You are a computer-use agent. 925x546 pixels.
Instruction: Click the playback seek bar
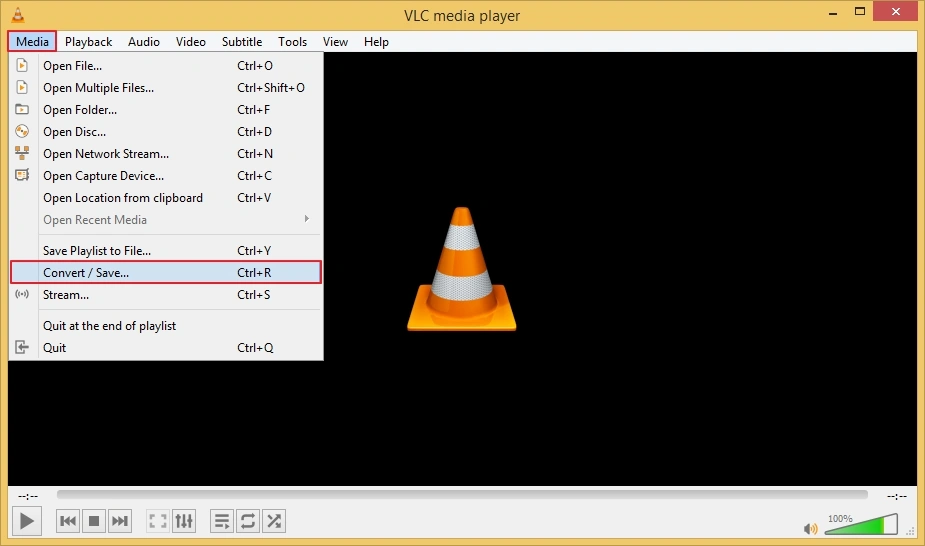[462, 495]
